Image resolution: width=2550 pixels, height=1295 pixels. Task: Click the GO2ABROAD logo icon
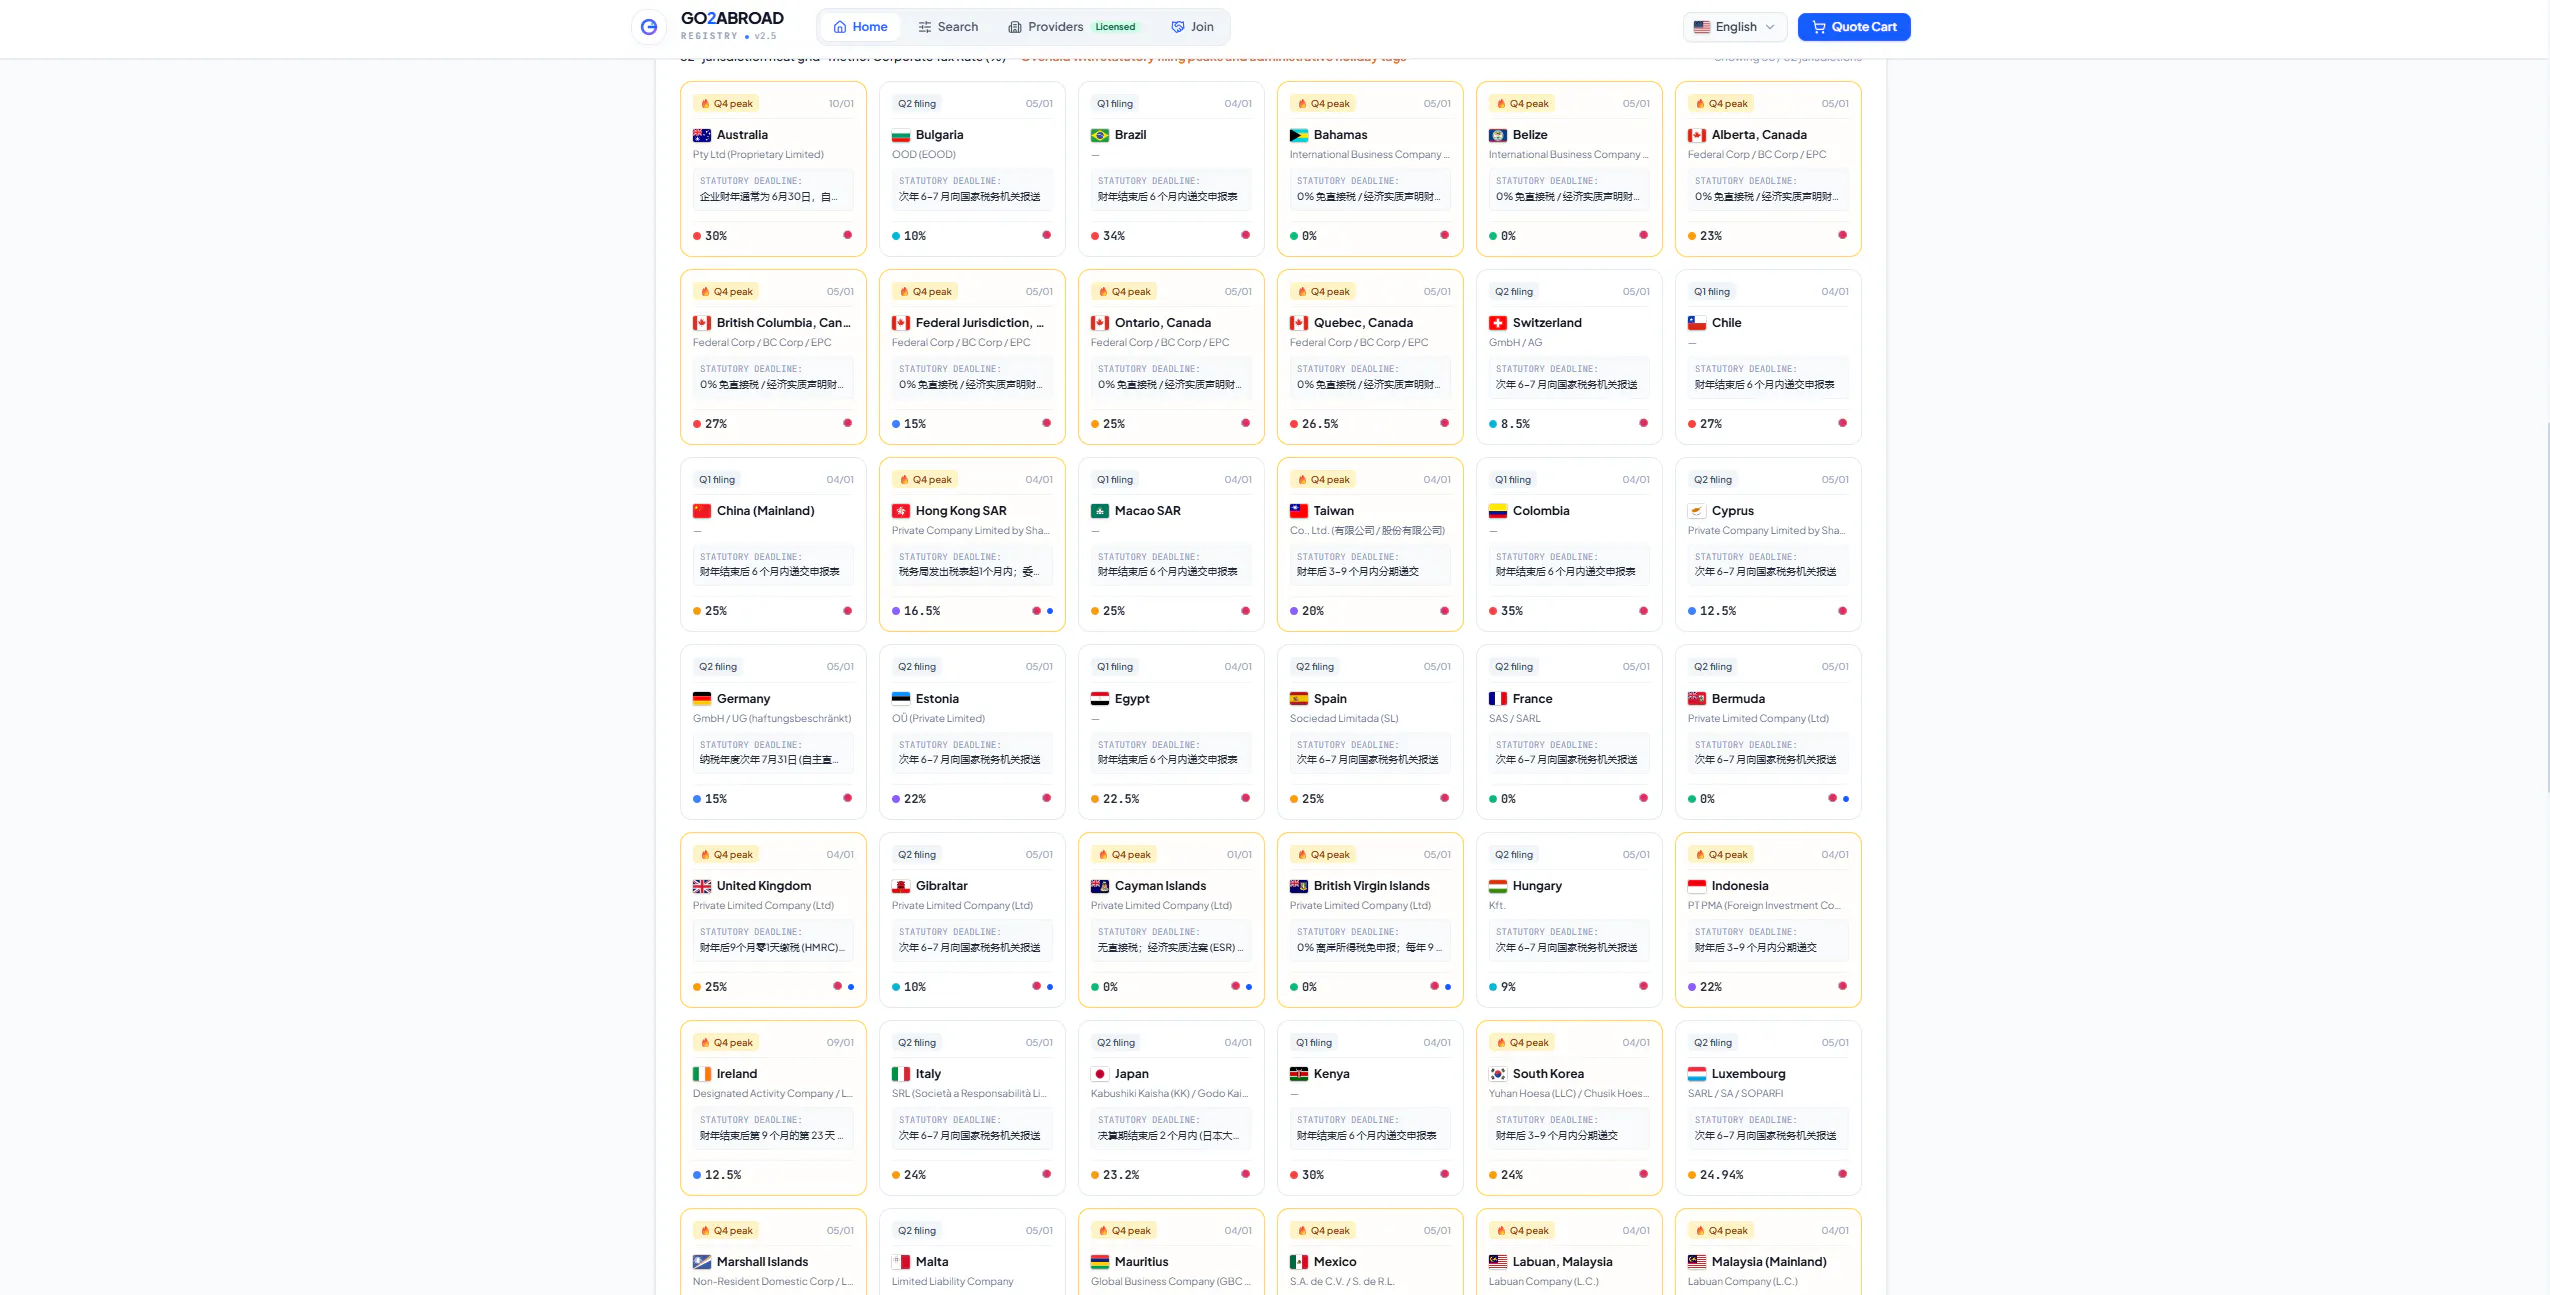pos(649,27)
